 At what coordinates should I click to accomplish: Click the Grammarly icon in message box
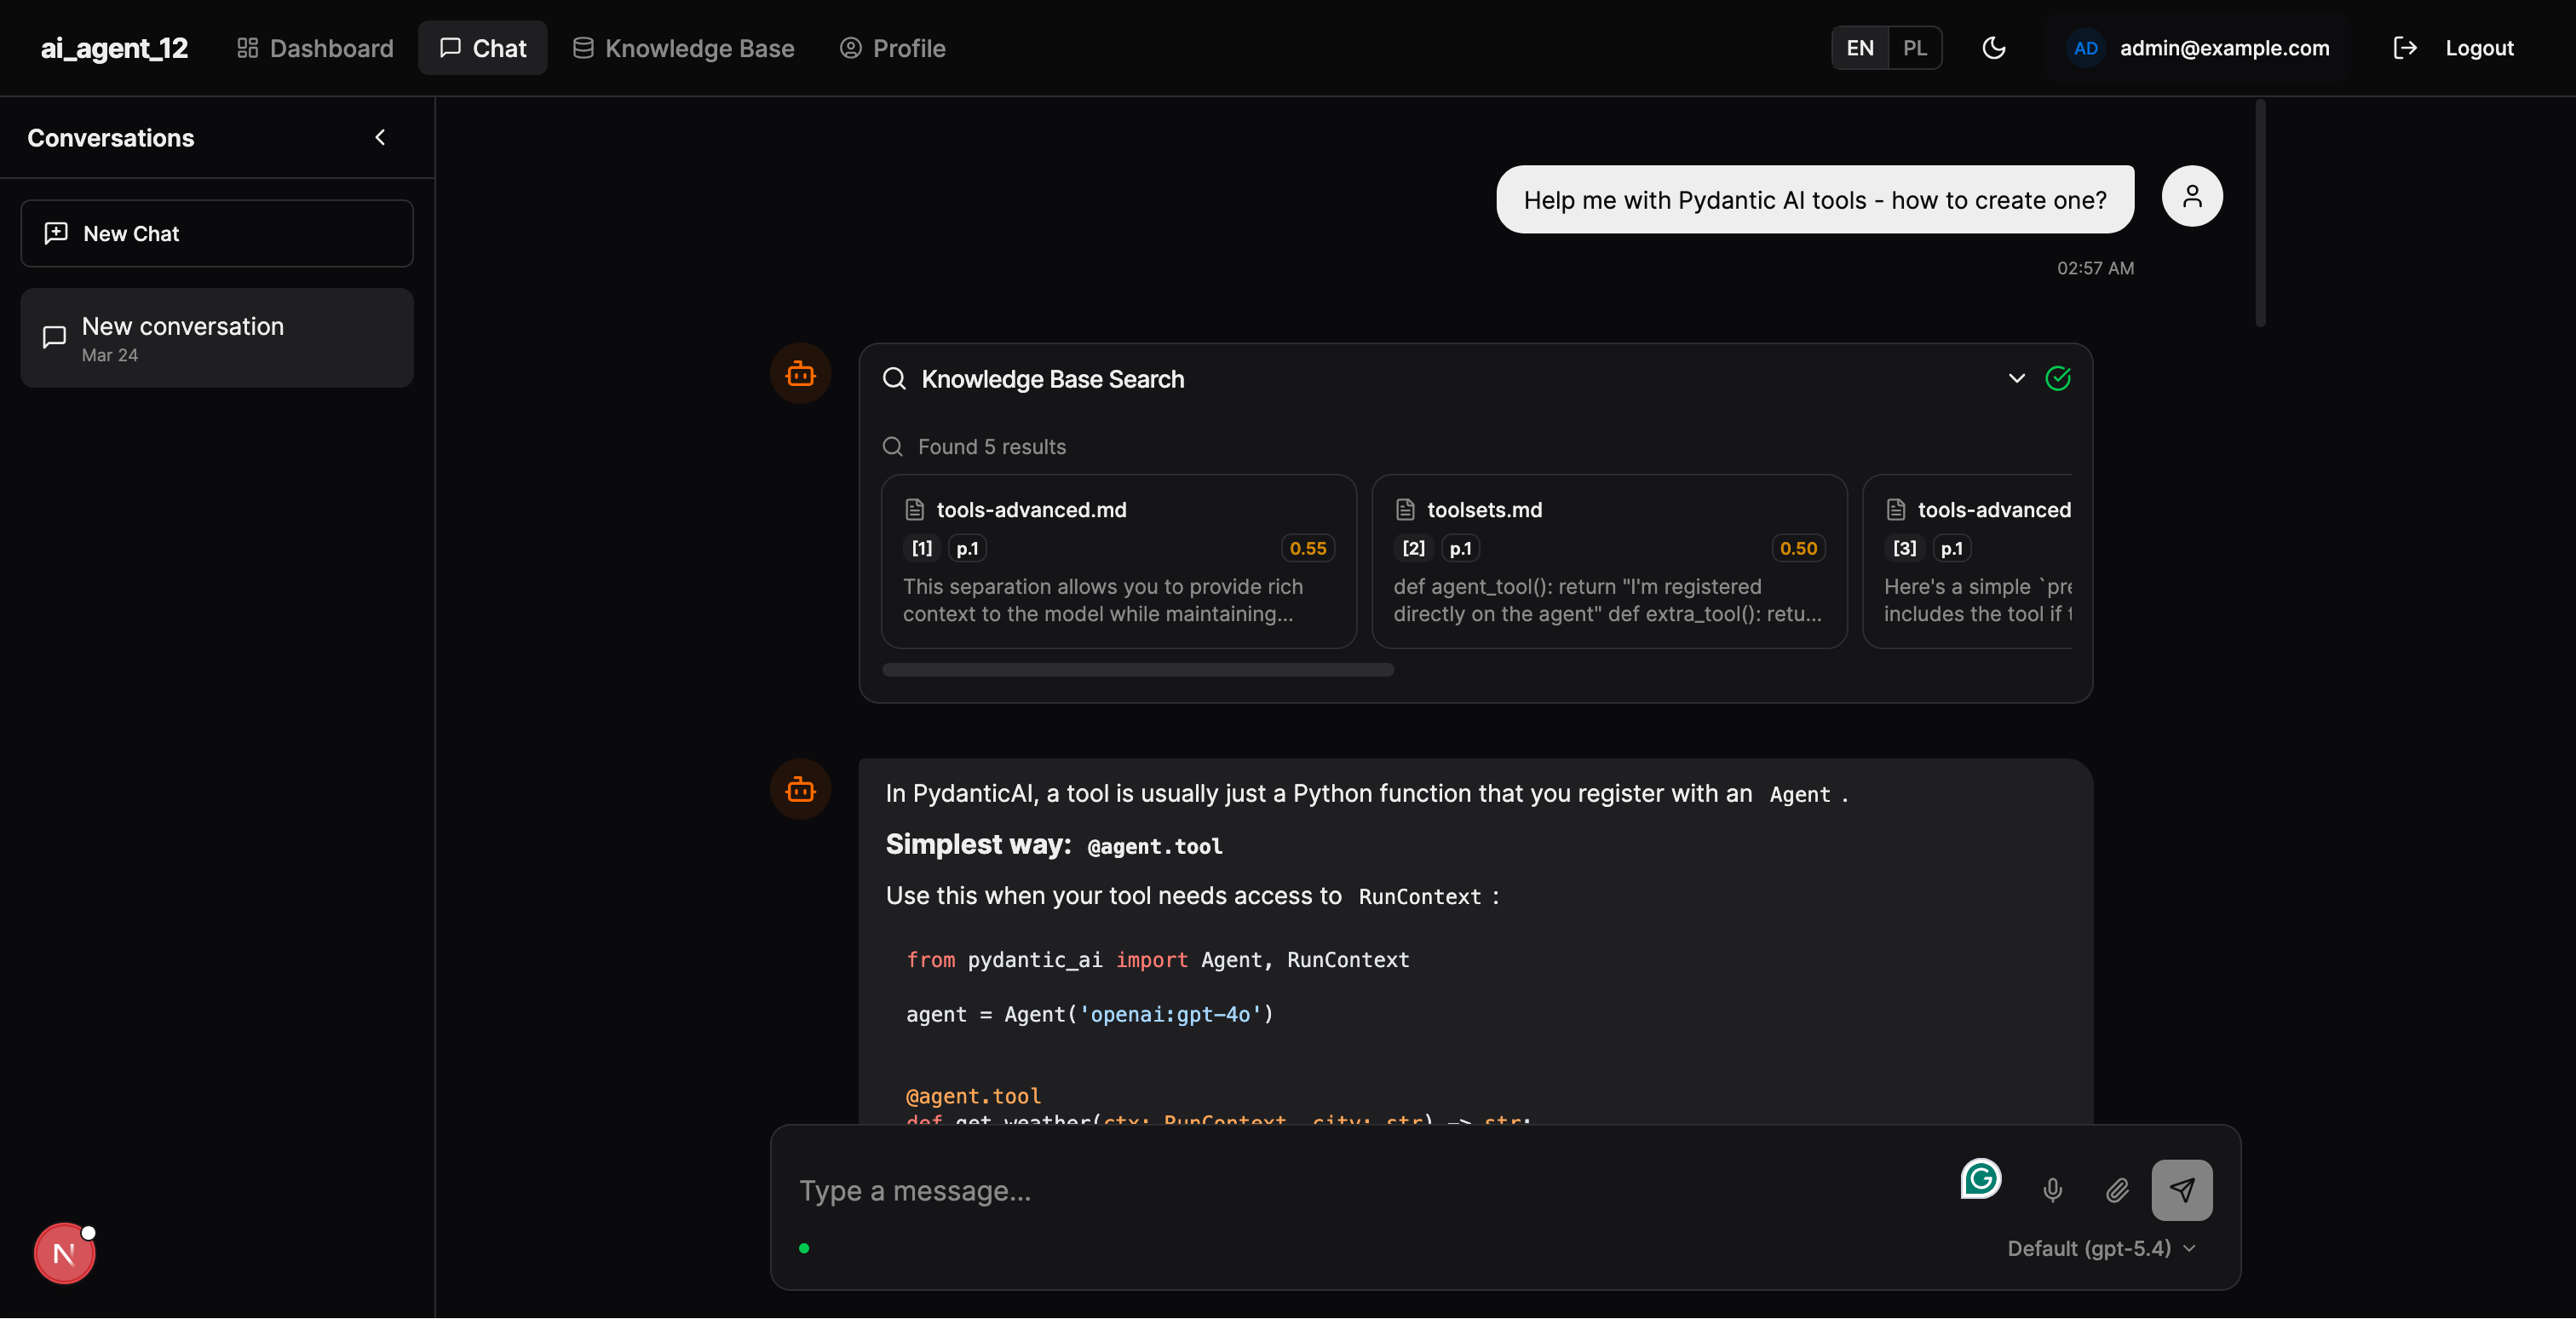[1980, 1179]
